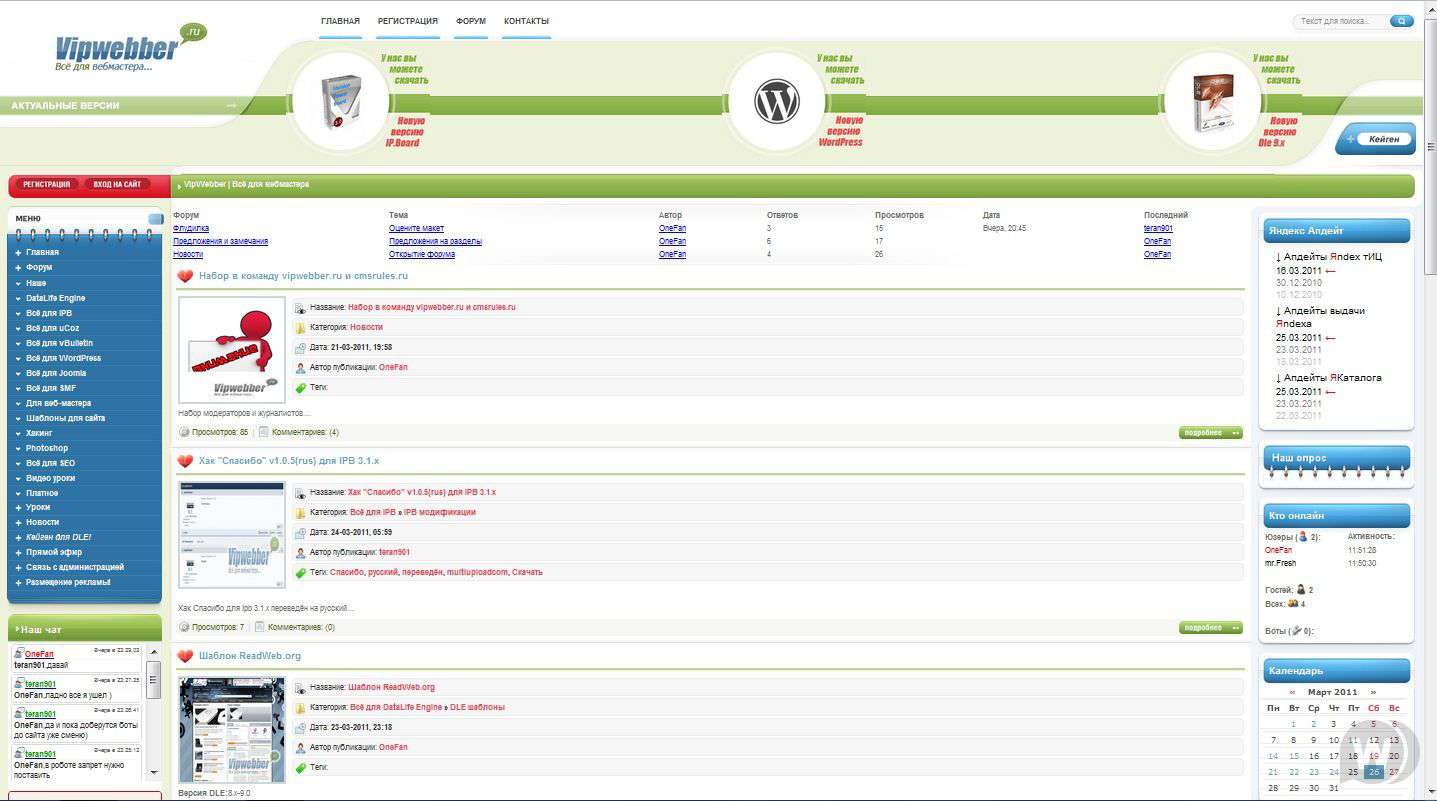The image size is (1437, 801).
Task: Click next month arrow in calendar
Action: click(x=1373, y=692)
